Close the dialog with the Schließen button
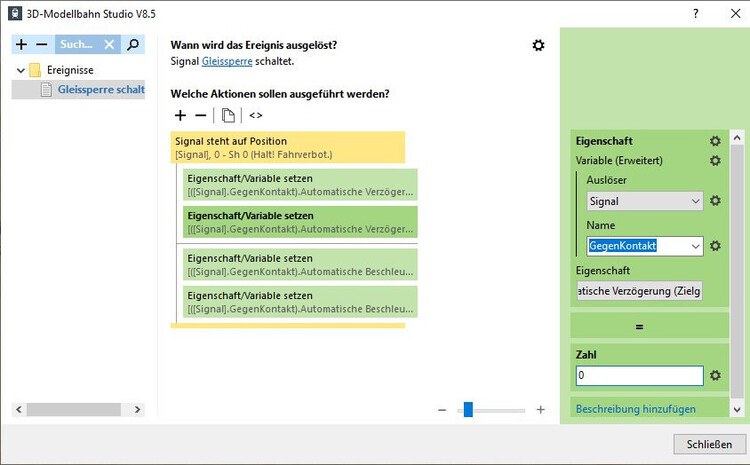Screen dimensions: 750x465 click(709, 444)
